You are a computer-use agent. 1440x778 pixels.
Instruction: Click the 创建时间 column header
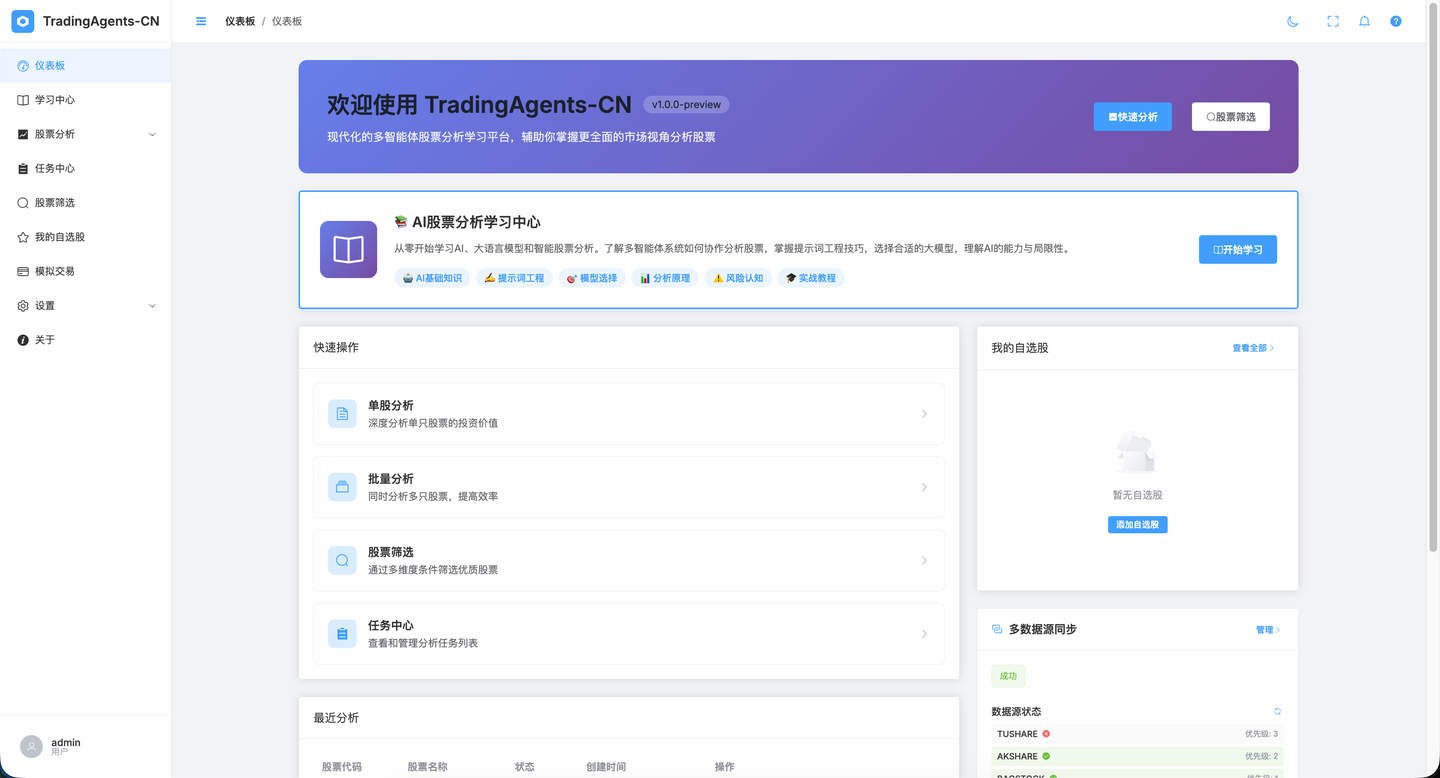click(606, 767)
